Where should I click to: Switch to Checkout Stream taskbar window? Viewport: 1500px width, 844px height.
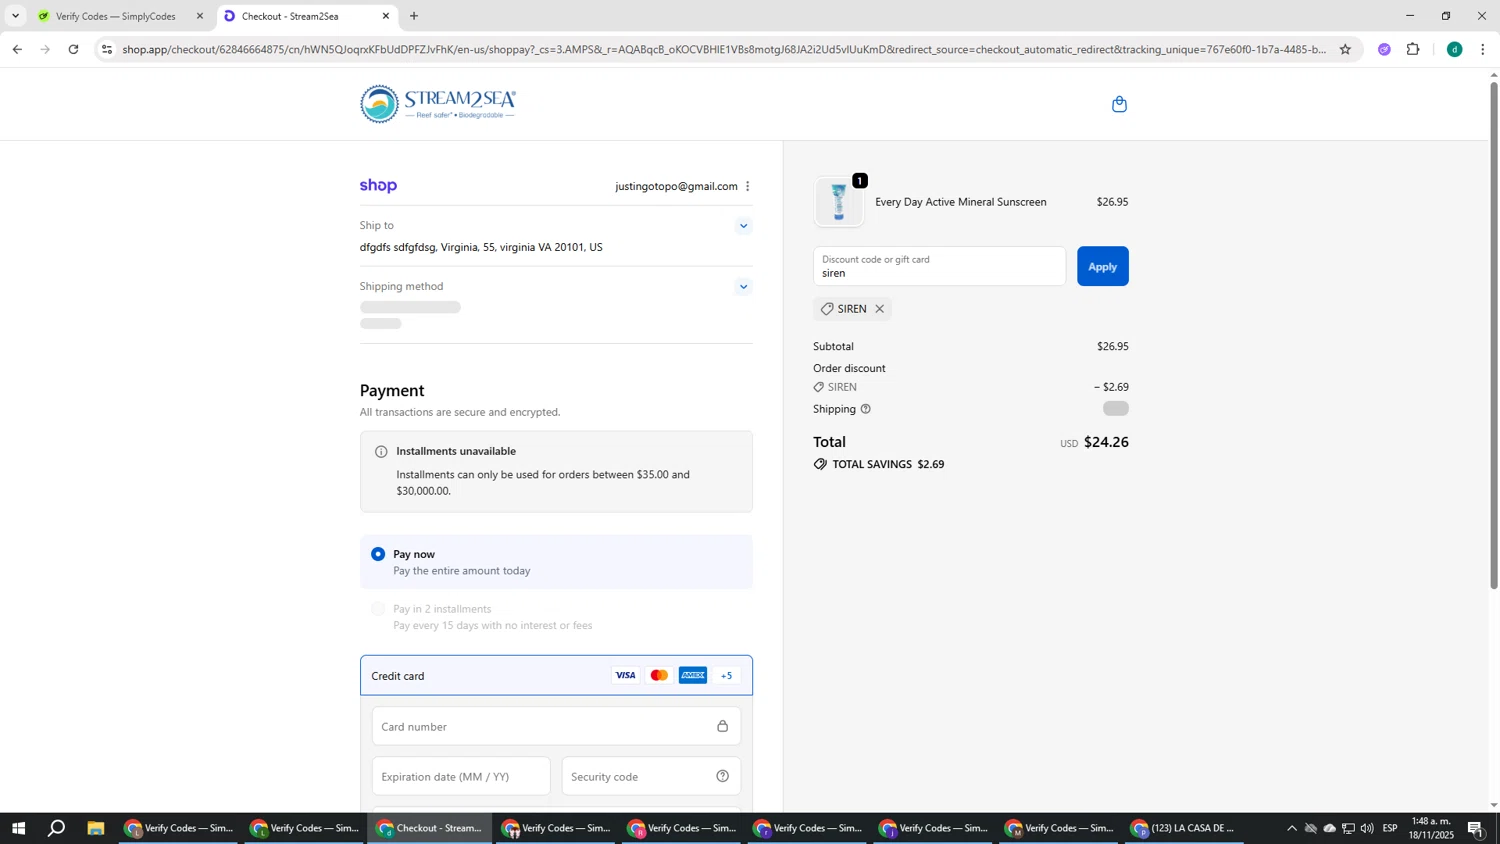pyautogui.click(x=430, y=828)
